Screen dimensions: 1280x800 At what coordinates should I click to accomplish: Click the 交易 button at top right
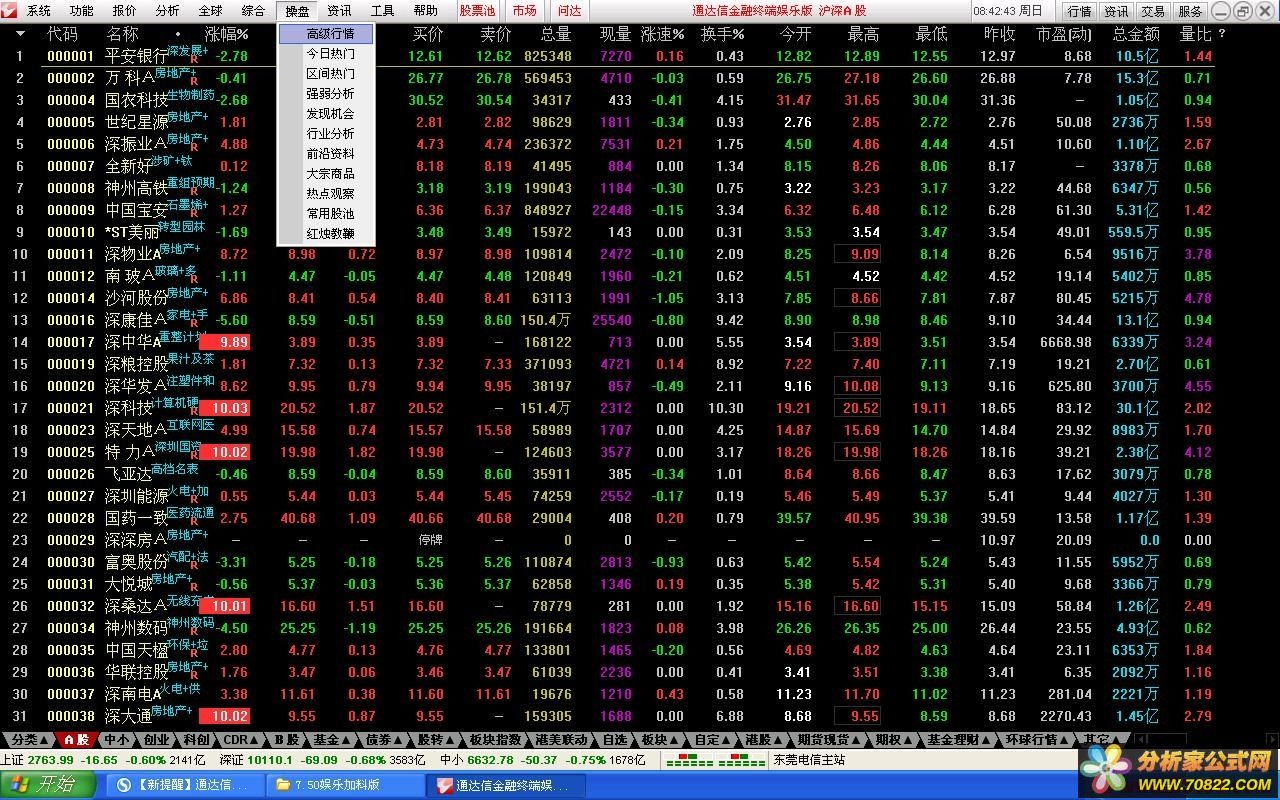[1153, 12]
